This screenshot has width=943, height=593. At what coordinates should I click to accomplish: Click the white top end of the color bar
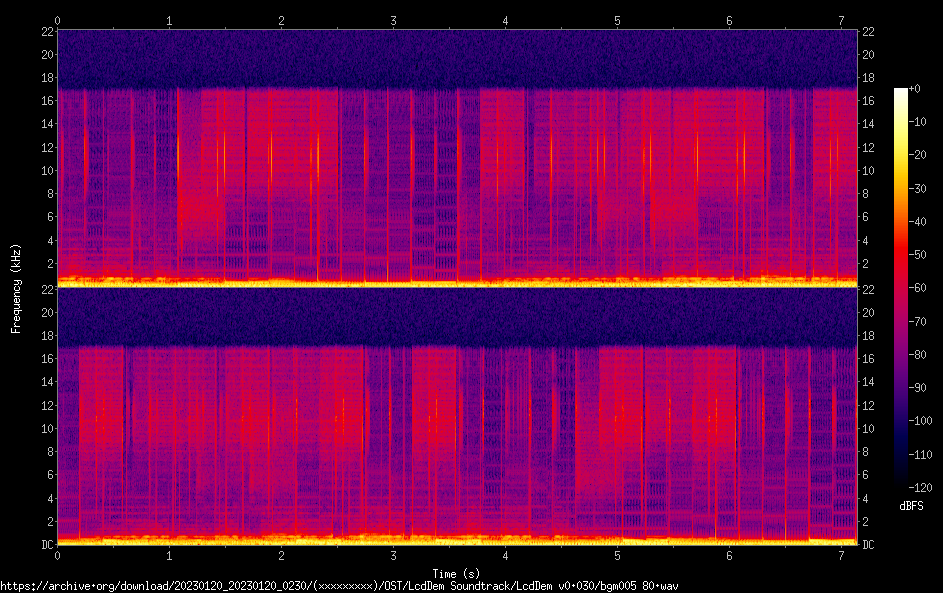click(x=901, y=91)
